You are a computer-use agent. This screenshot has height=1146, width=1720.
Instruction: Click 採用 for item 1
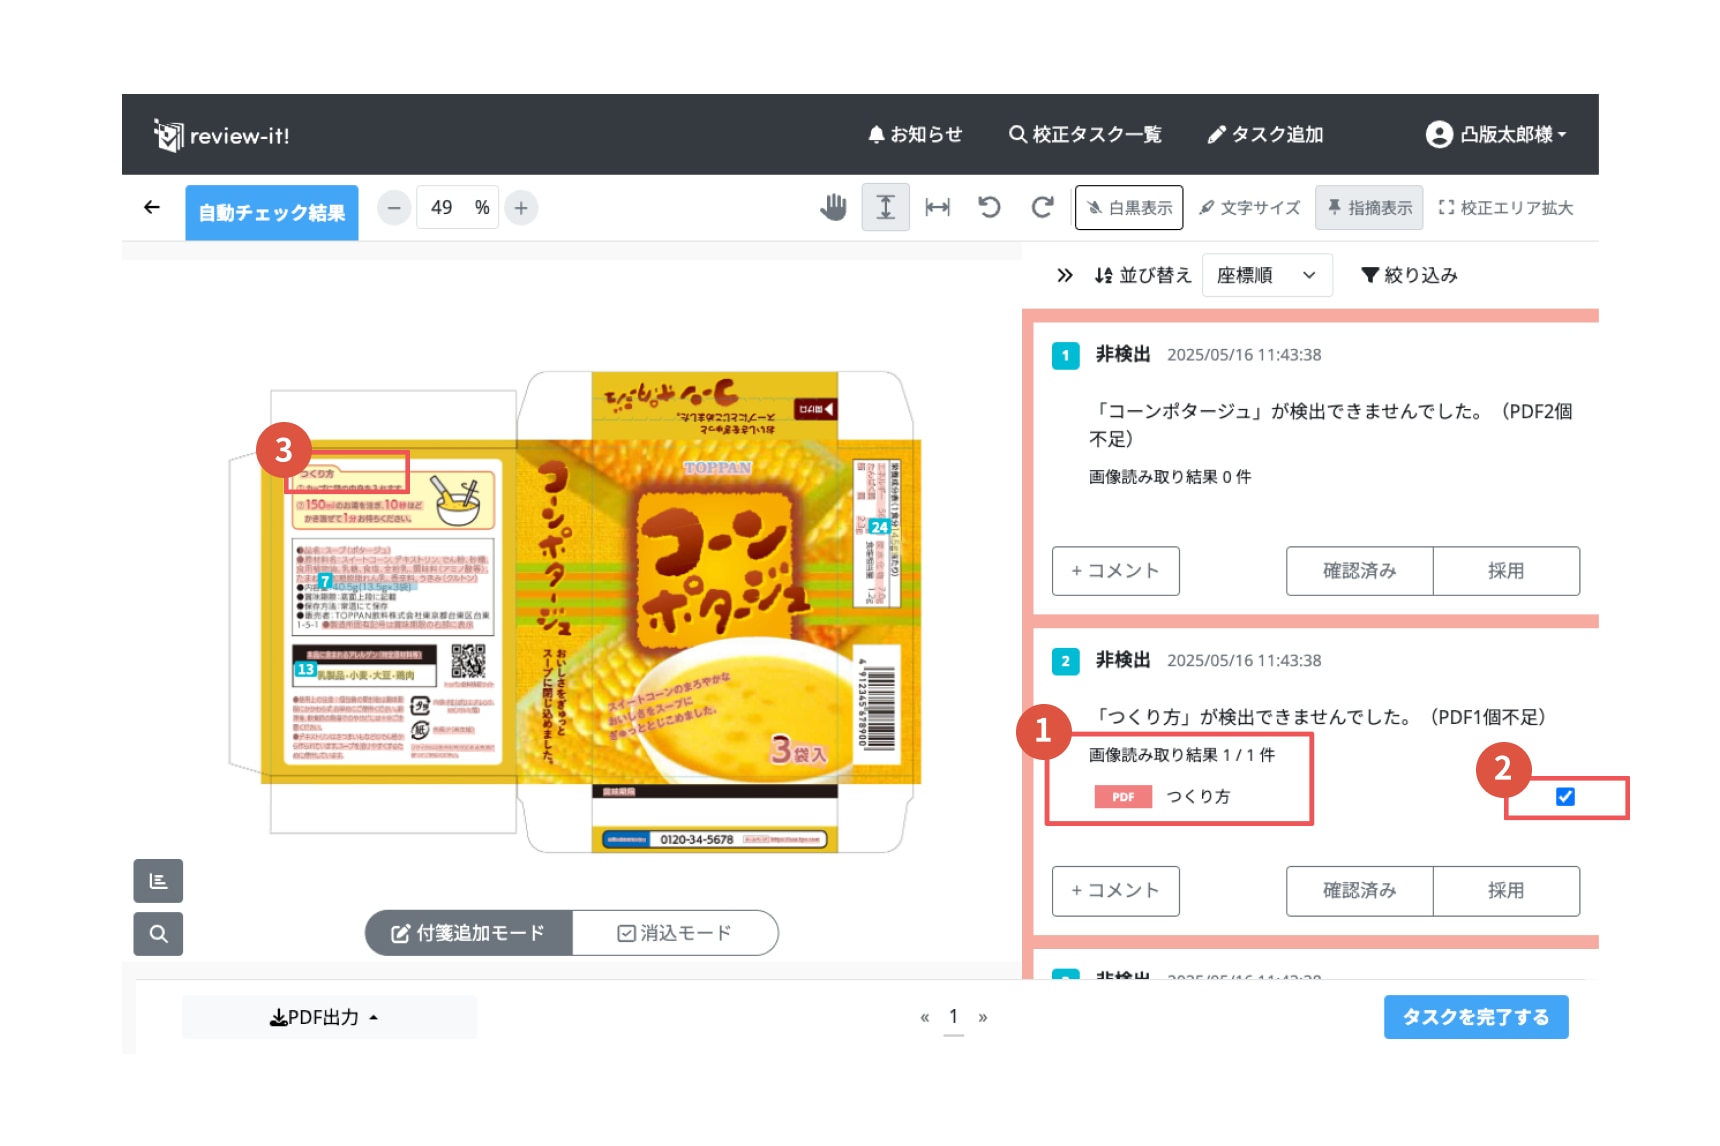click(1507, 571)
